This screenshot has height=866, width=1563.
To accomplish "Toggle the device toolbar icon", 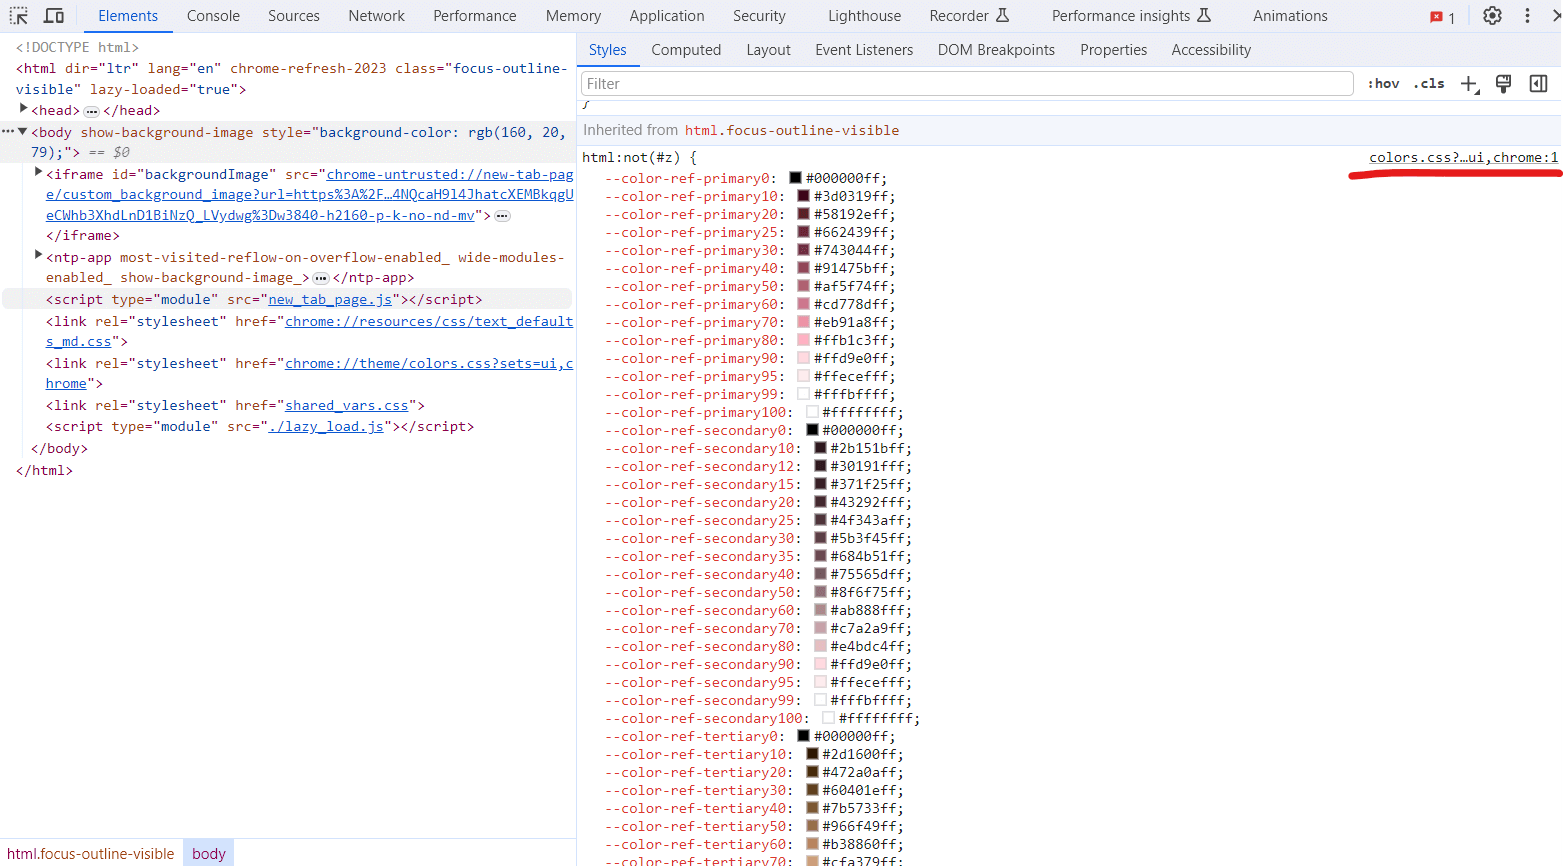I will click(54, 16).
